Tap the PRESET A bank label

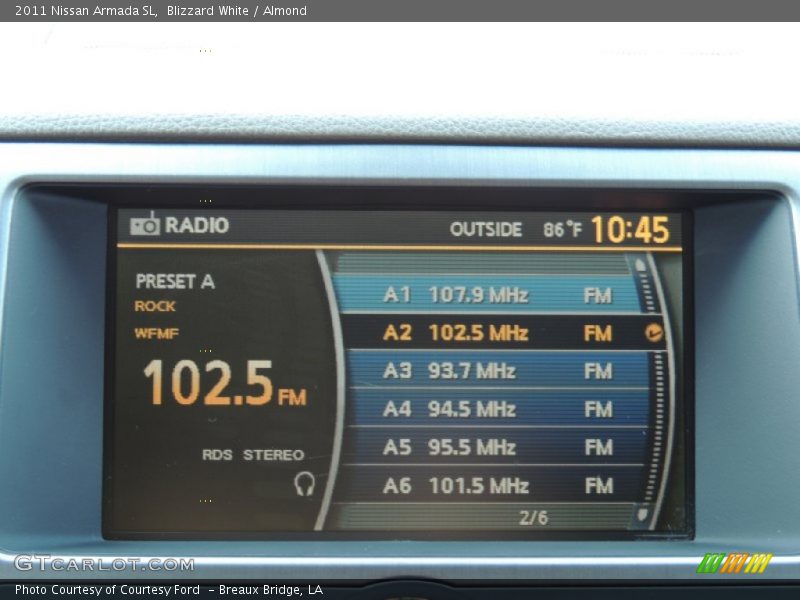click(x=175, y=281)
